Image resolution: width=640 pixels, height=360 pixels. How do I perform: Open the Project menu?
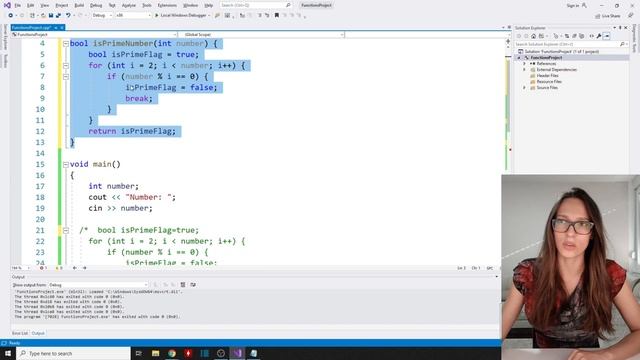click(x=62, y=5)
